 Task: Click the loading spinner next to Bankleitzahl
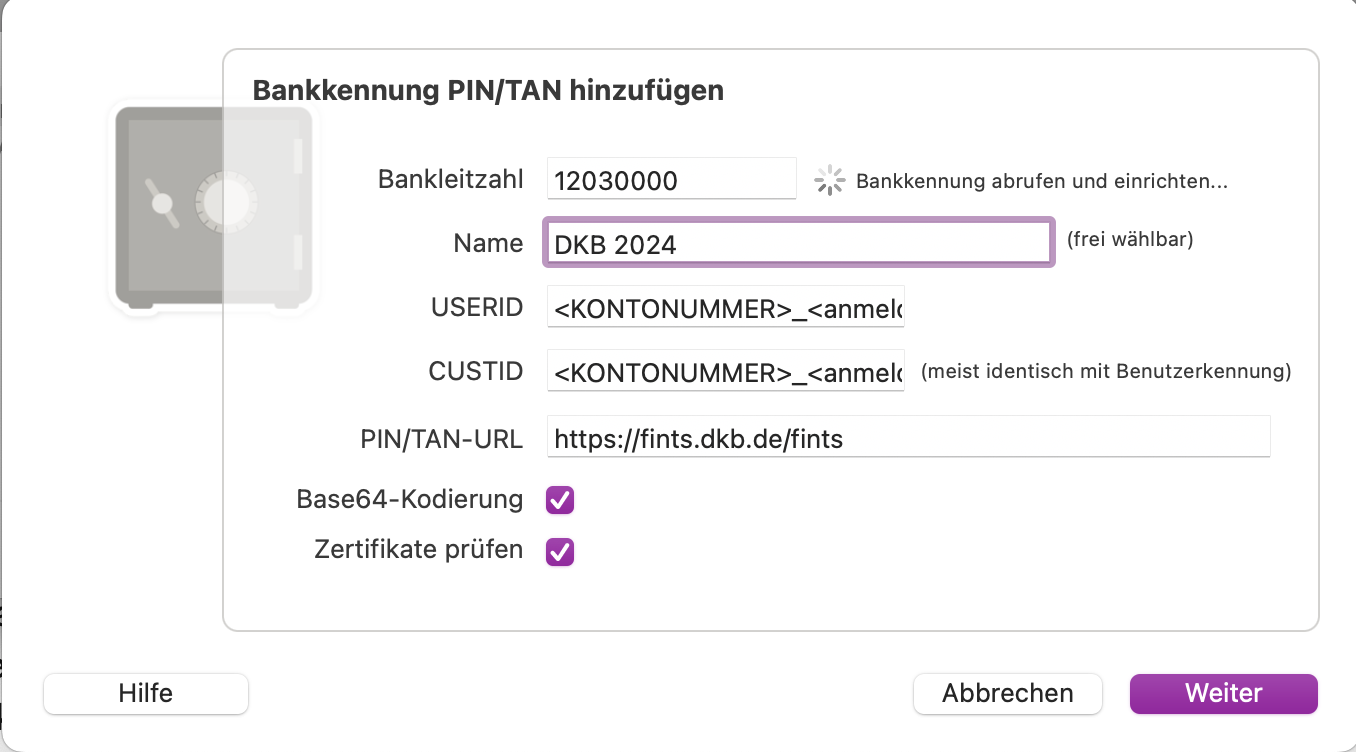tap(830, 180)
